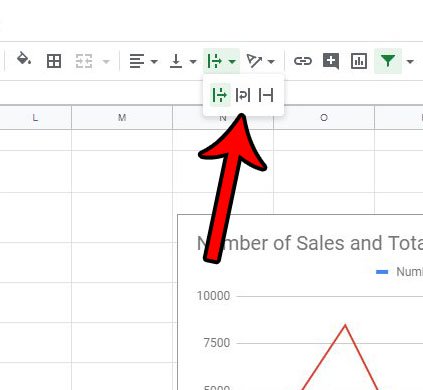Expand the merge cells type dropdown
Viewport: 423px width, 390px height.
(106, 61)
